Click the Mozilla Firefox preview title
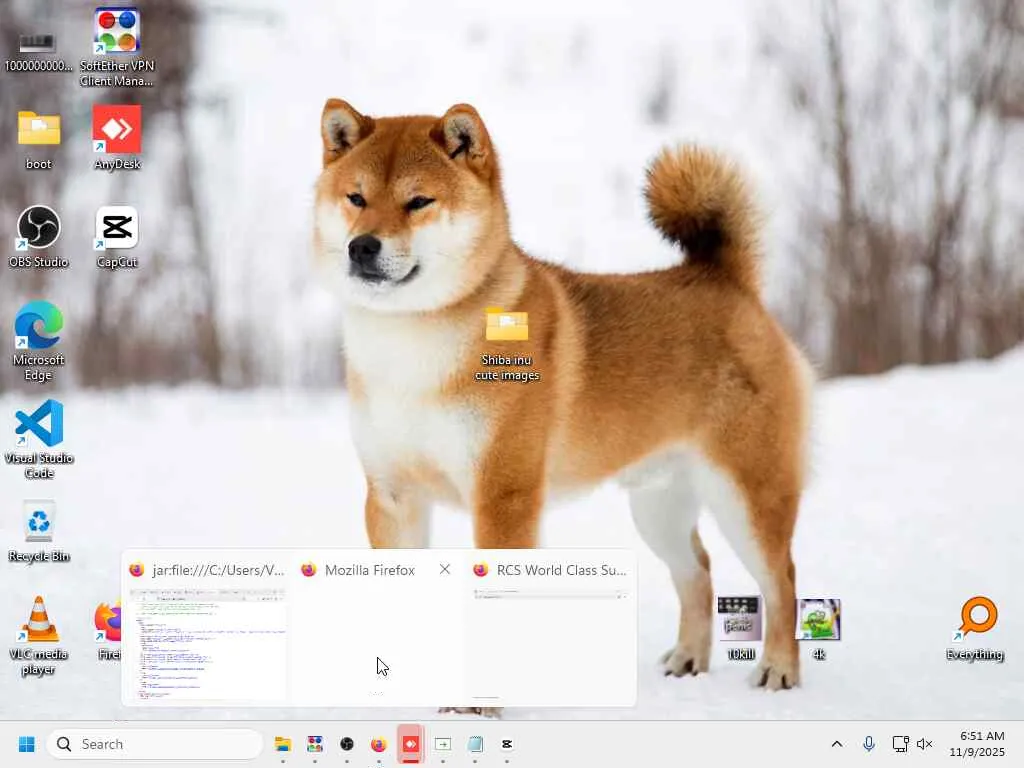Image resolution: width=1024 pixels, height=768 pixels. (x=370, y=570)
